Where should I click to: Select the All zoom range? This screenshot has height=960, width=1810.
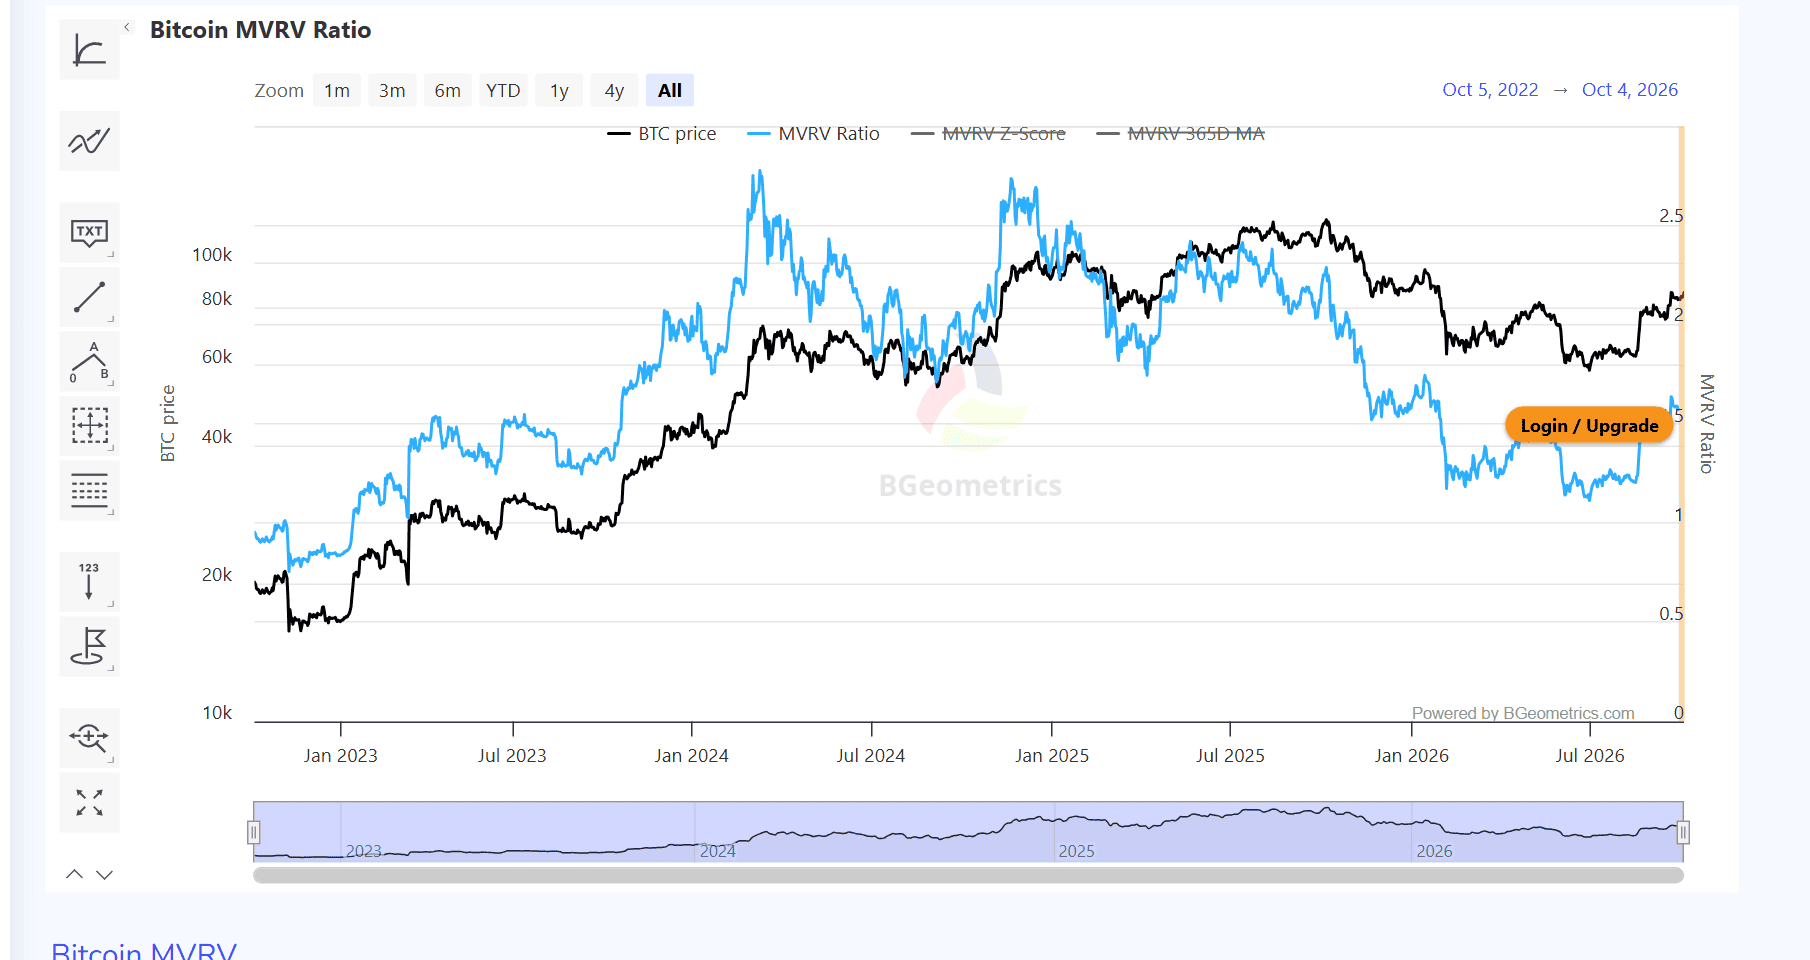point(670,90)
